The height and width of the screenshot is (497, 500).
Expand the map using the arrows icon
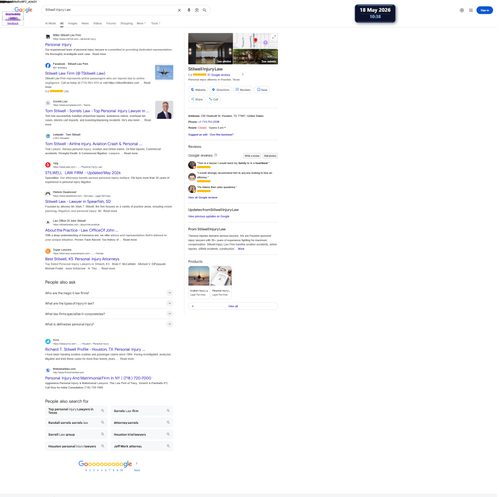click(x=275, y=37)
